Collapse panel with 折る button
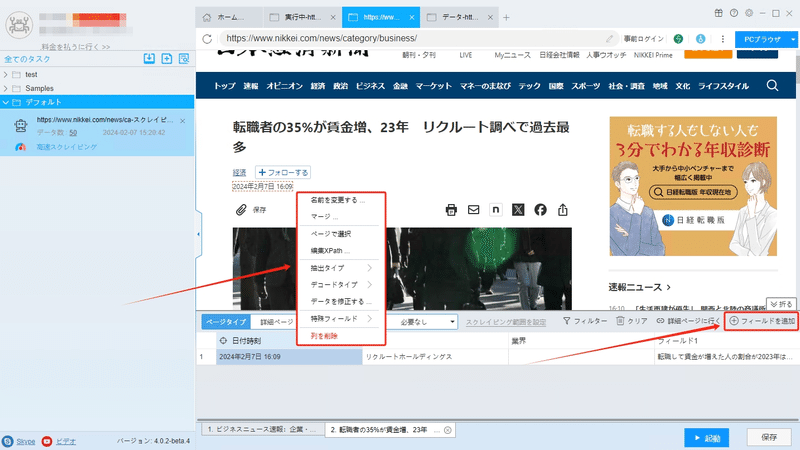The height and width of the screenshot is (450, 800). (x=781, y=304)
